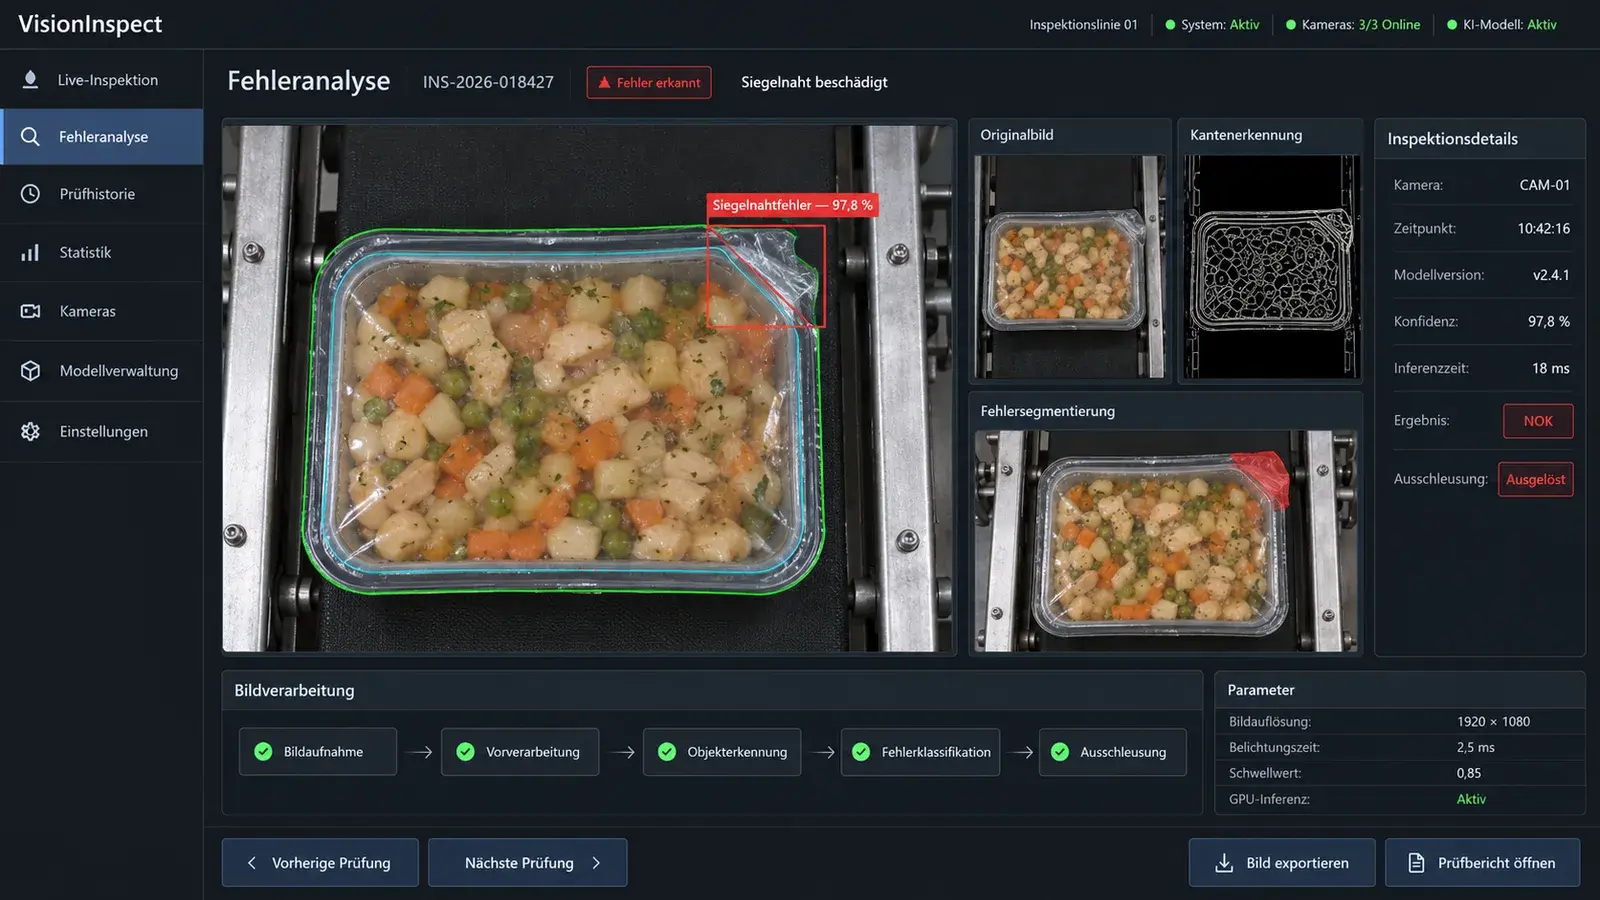Click the download icon on Bild exportieren

click(x=1224, y=863)
